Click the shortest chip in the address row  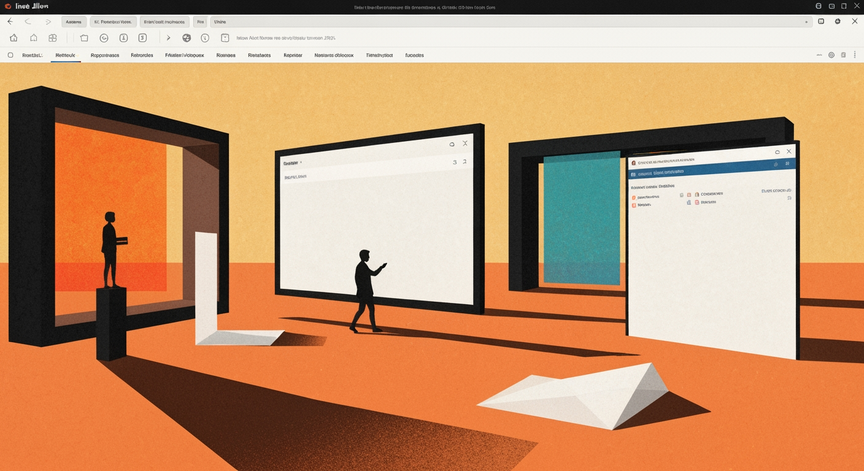[201, 22]
